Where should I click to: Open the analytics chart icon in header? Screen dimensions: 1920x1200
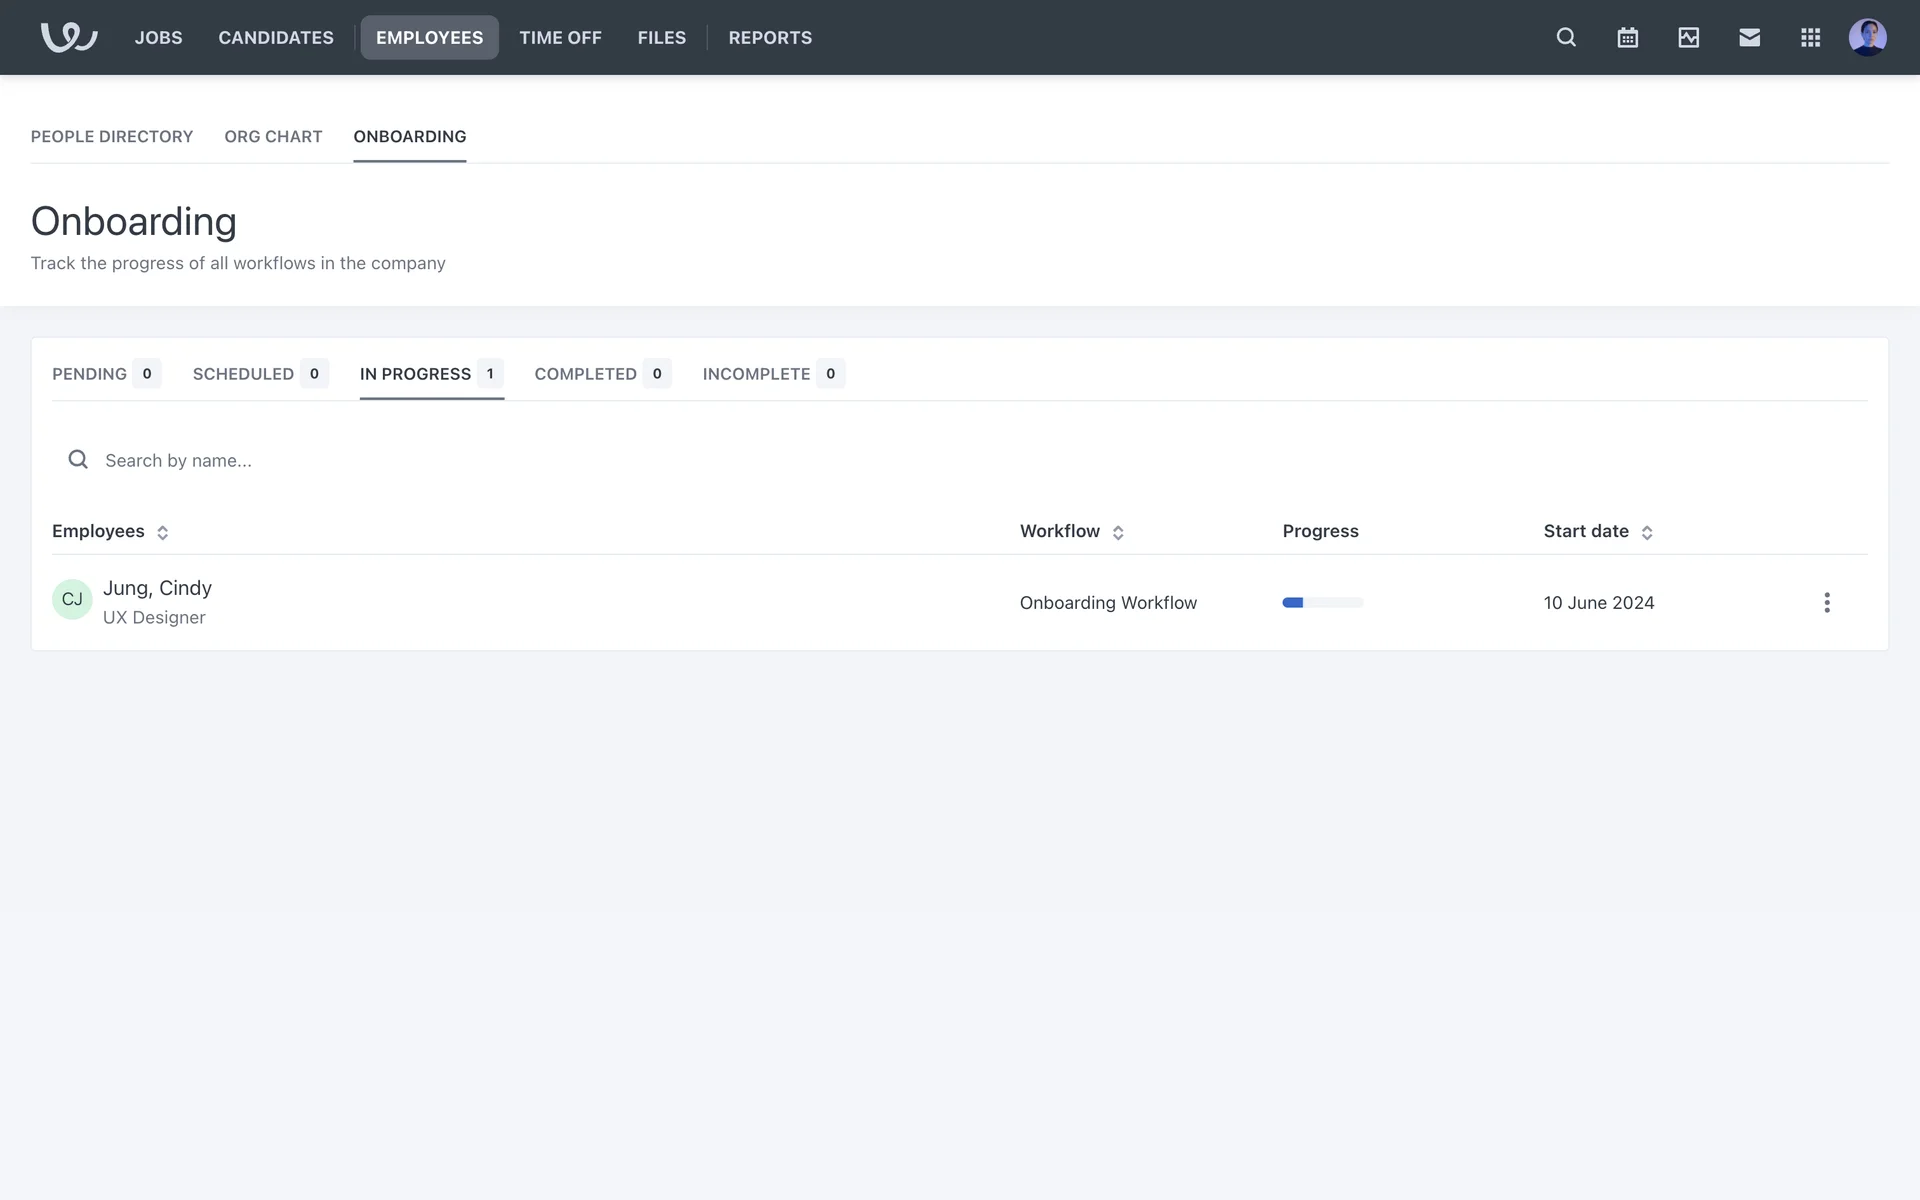click(1688, 37)
